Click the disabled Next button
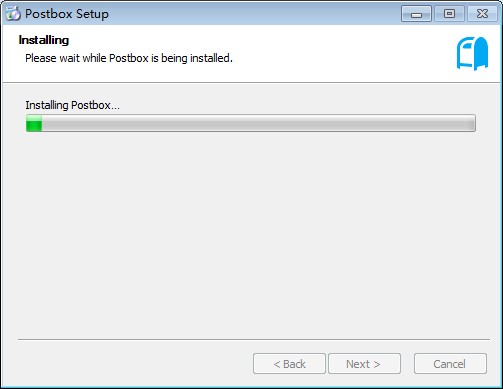The height and width of the screenshot is (389, 503). [364, 364]
